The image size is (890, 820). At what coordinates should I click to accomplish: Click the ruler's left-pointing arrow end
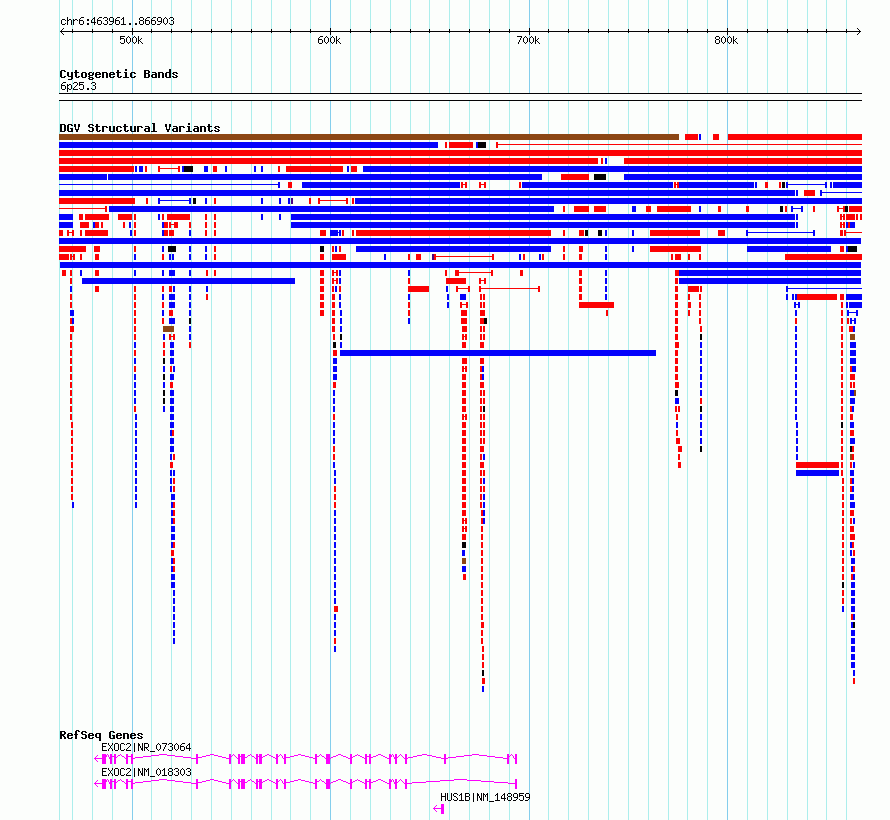pyautogui.click(x=62, y=32)
